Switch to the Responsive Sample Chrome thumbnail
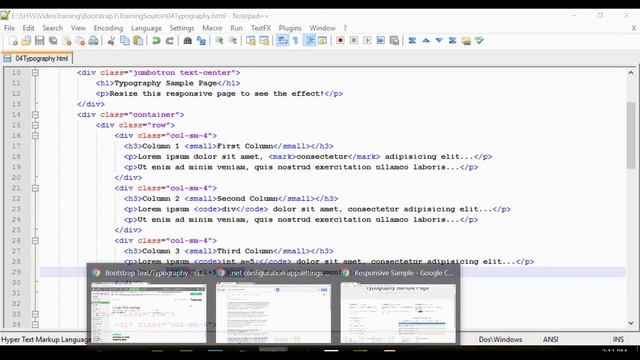 (x=398, y=306)
